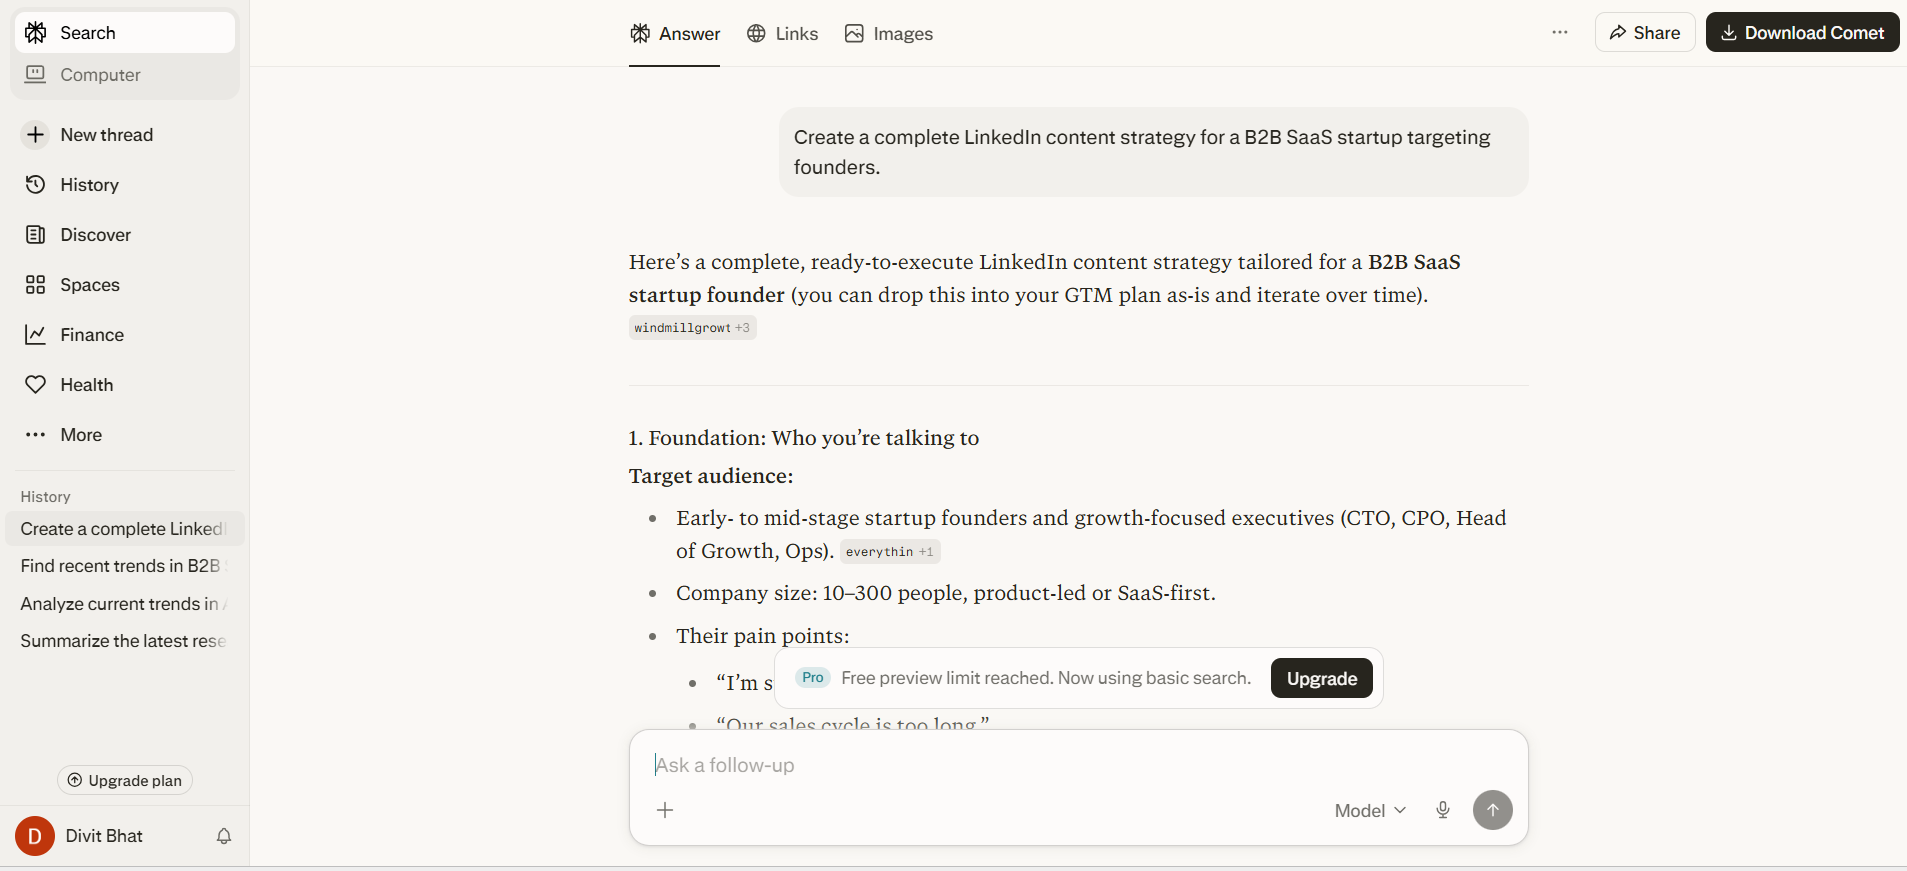Screen dimensions: 1907x871
Task: Switch to the Computer mode
Action: (99, 74)
